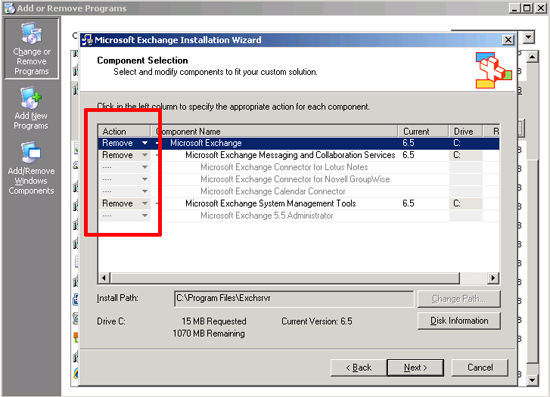Viewport: 550px width, 397px height.
Task: Click the Back button
Action: 358,368
